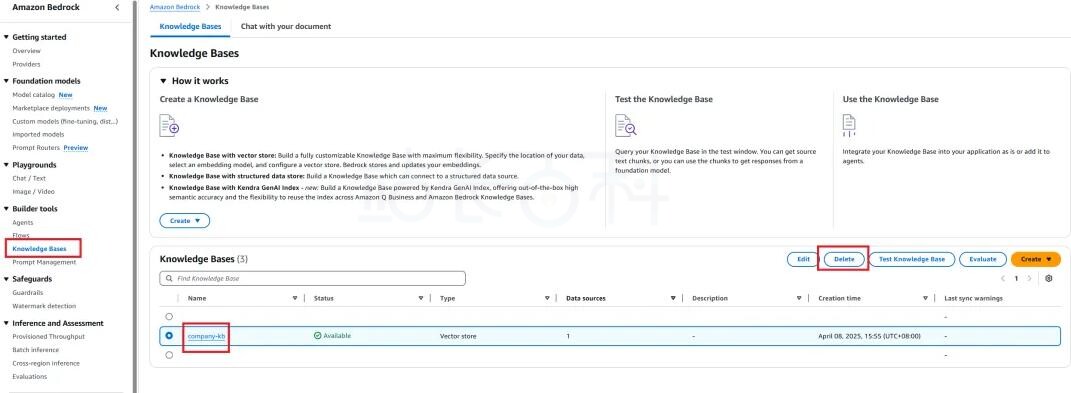Select the radio button below company-kb
This screenshot has height=393, width=1071.
point(169,355)
